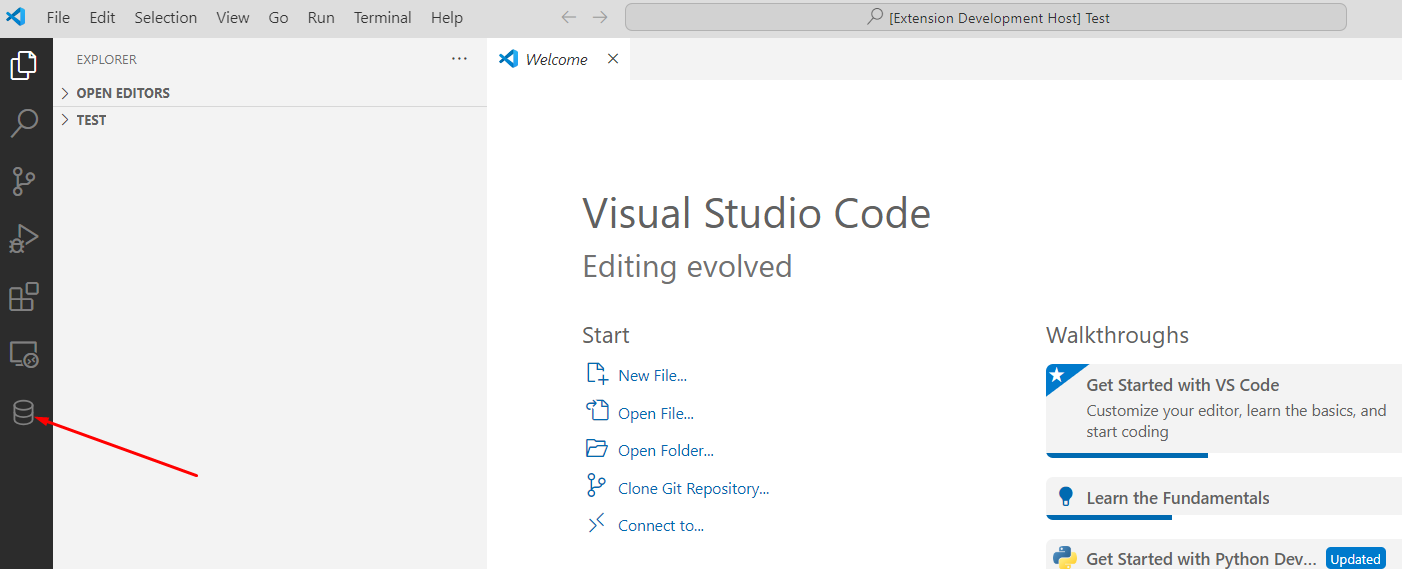Click the lightbulb icon beside Learn the Fundamentals
Screen dimensions: 1402x569
tap(1066, 497)
